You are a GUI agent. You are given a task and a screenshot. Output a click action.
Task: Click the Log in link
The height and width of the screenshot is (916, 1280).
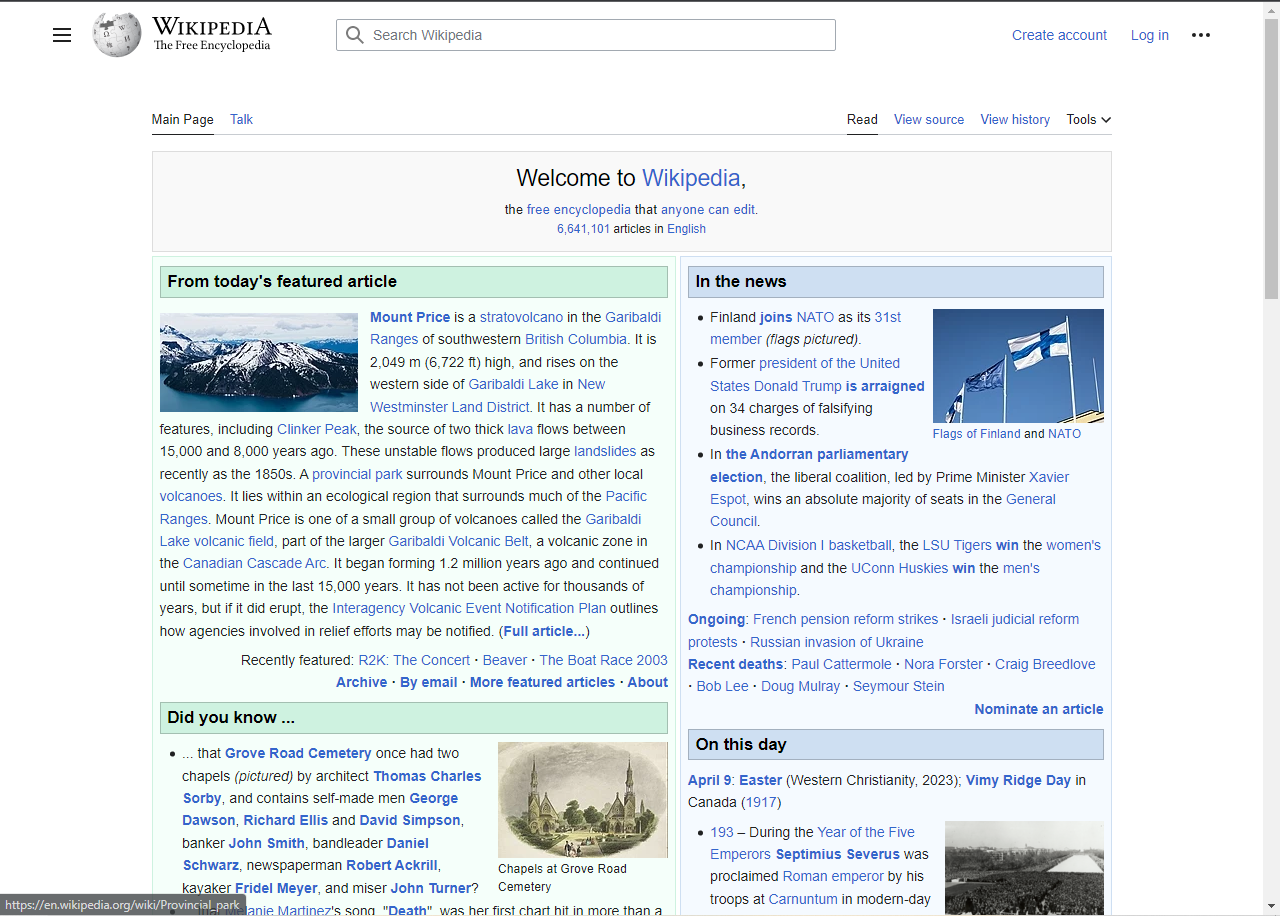(x=1150, y=35)
